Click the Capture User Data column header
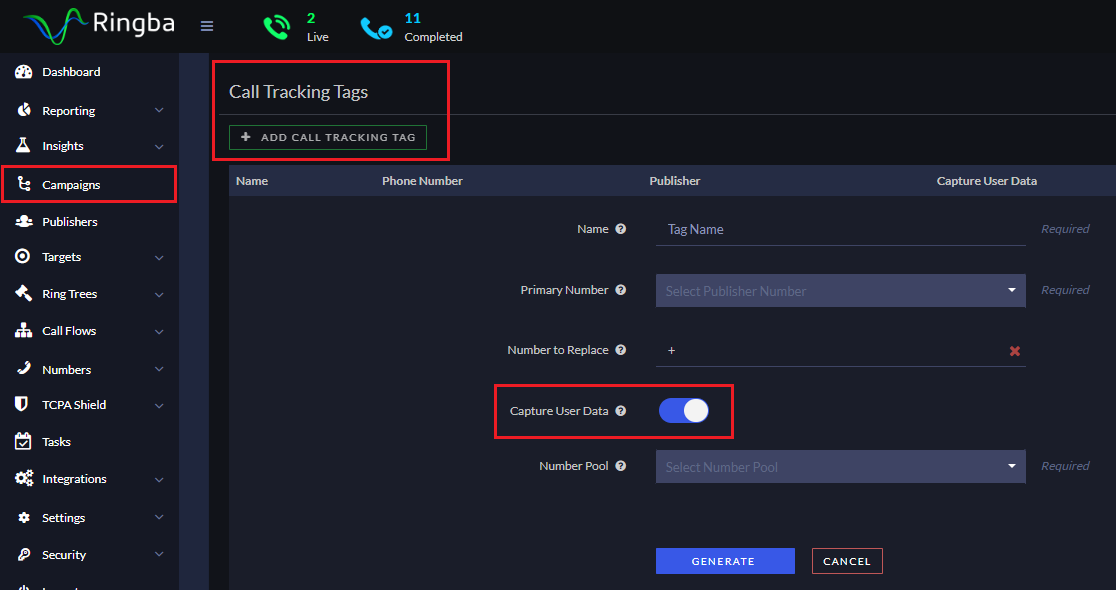 pyautogui.click(x=986, y=181)
